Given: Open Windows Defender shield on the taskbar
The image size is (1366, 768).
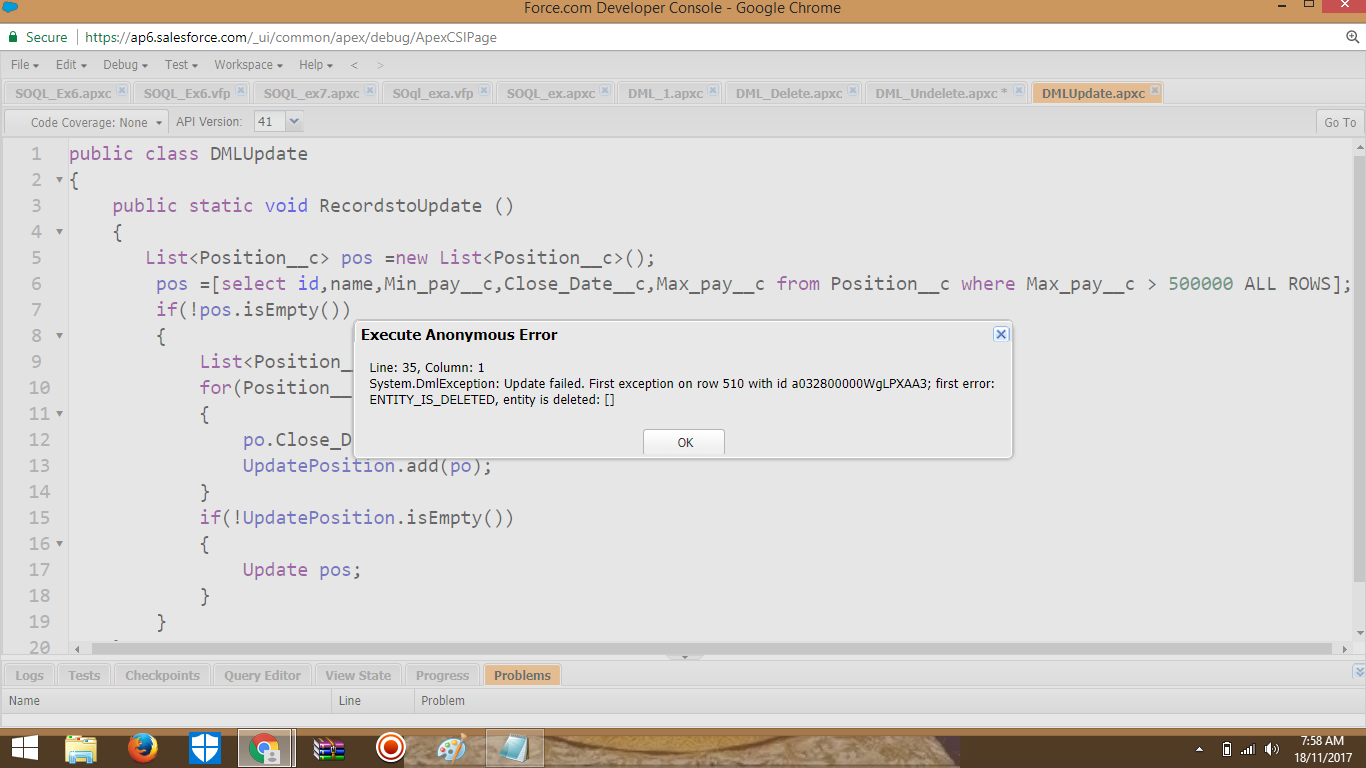Looking at the screenshot, I should pos(205,748).
